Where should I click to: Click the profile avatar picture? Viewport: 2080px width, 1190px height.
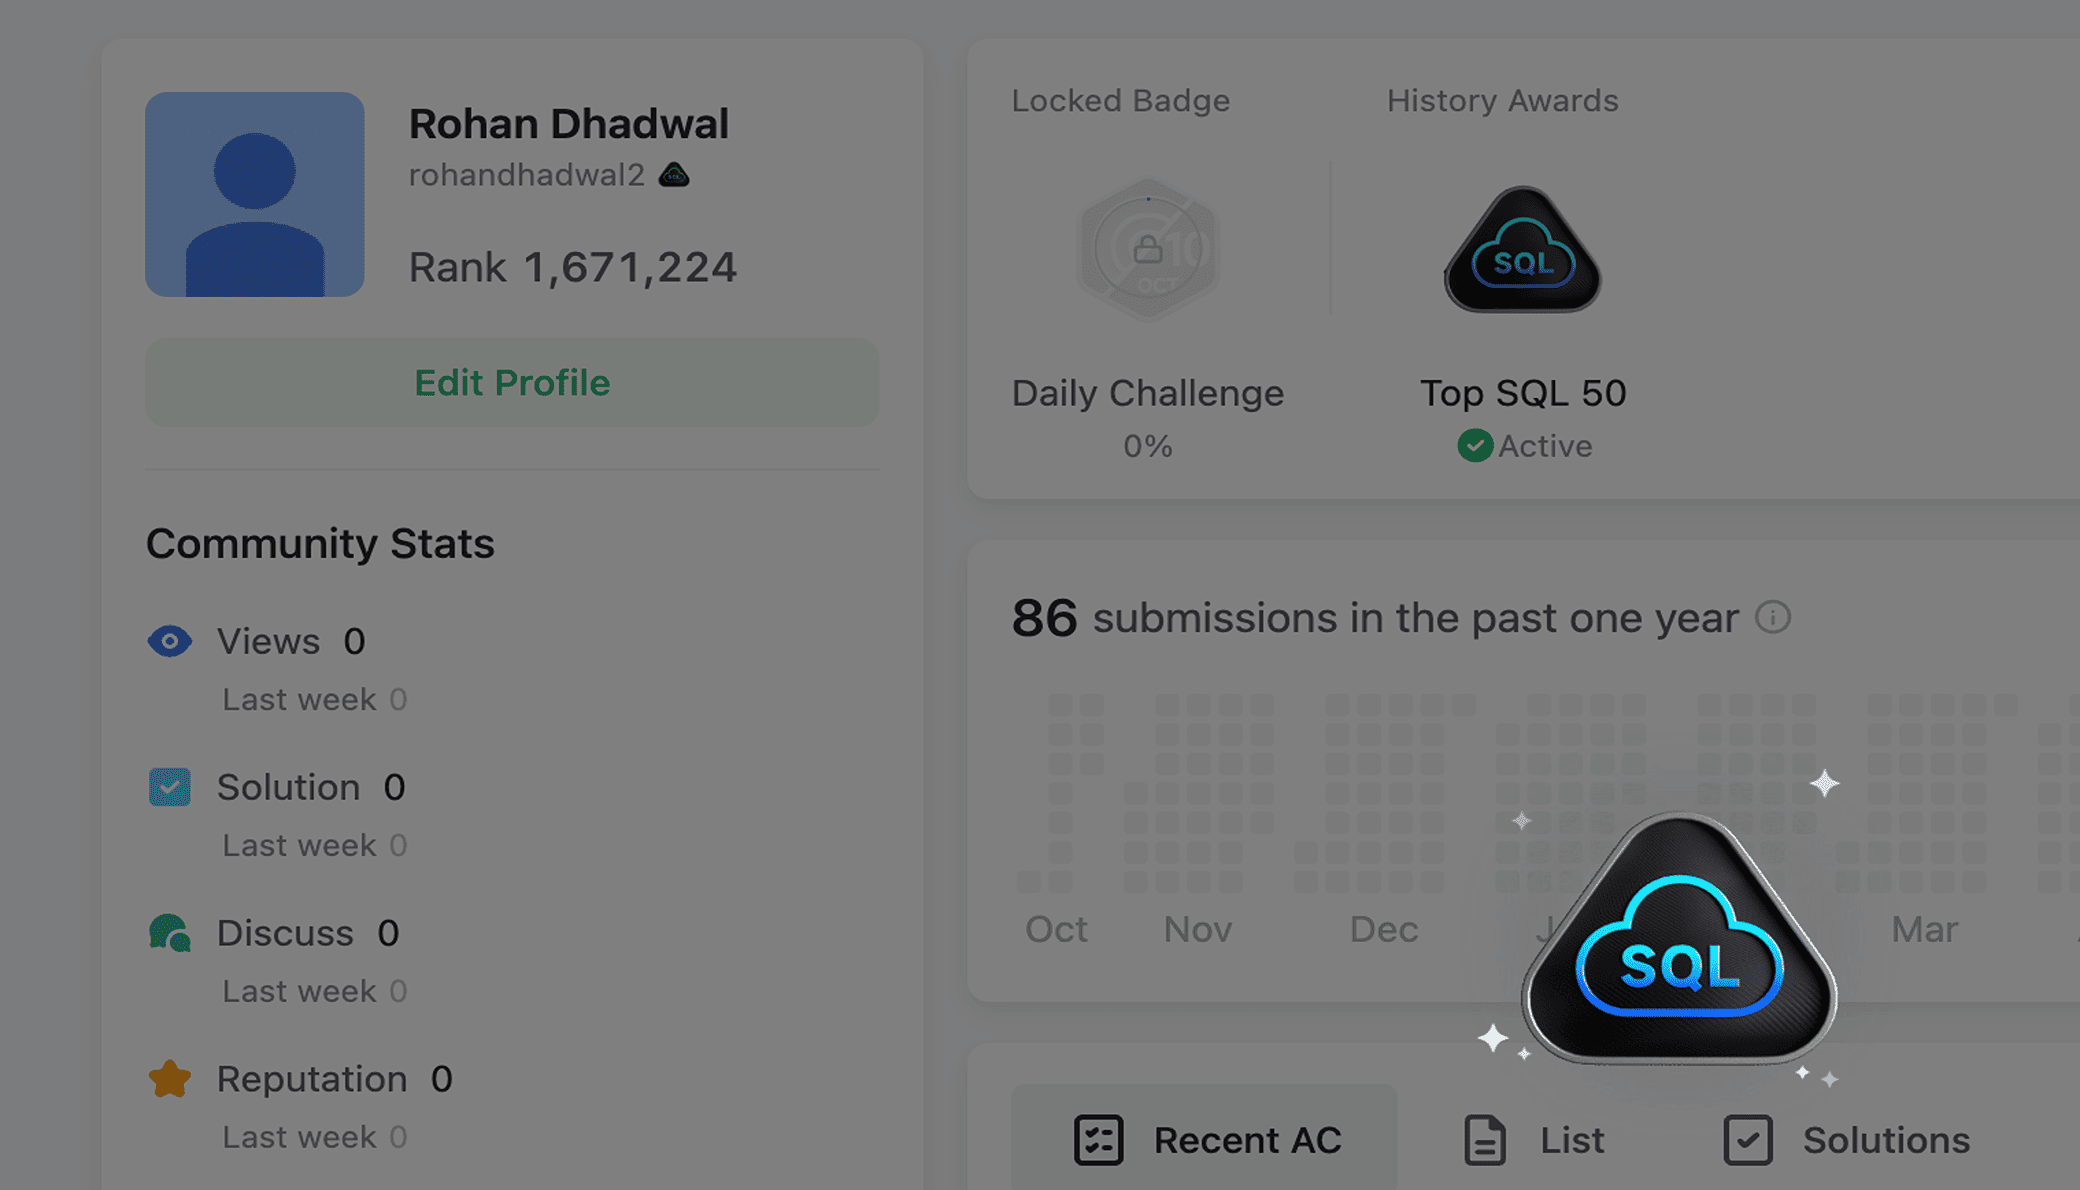click(255, 194)
